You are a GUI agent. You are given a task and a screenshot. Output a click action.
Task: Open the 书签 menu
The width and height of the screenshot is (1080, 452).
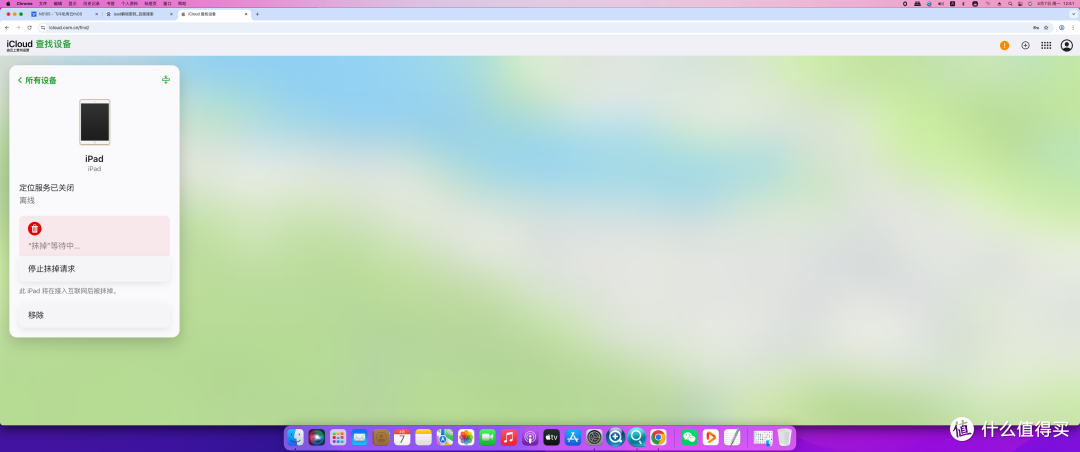pos(110,3)
